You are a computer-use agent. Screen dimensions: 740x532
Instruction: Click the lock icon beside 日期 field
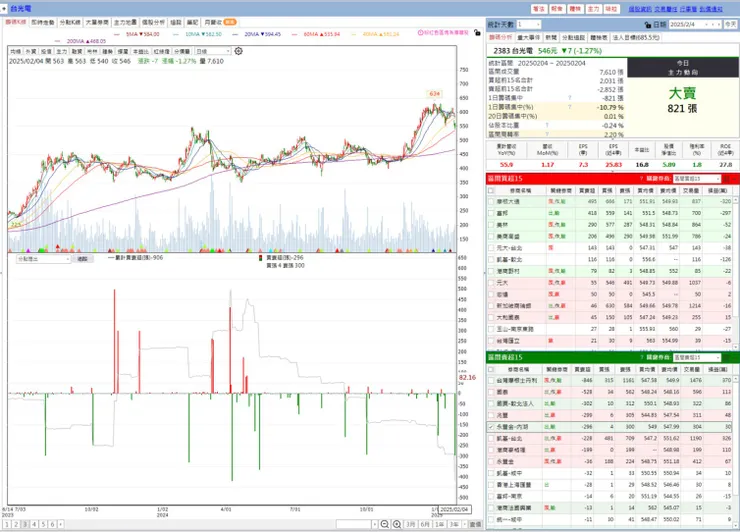tap(648, 25)
